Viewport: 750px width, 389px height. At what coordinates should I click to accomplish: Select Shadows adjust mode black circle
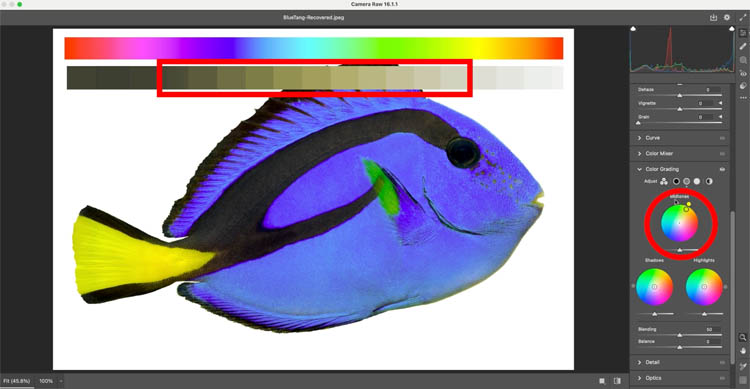676,181
